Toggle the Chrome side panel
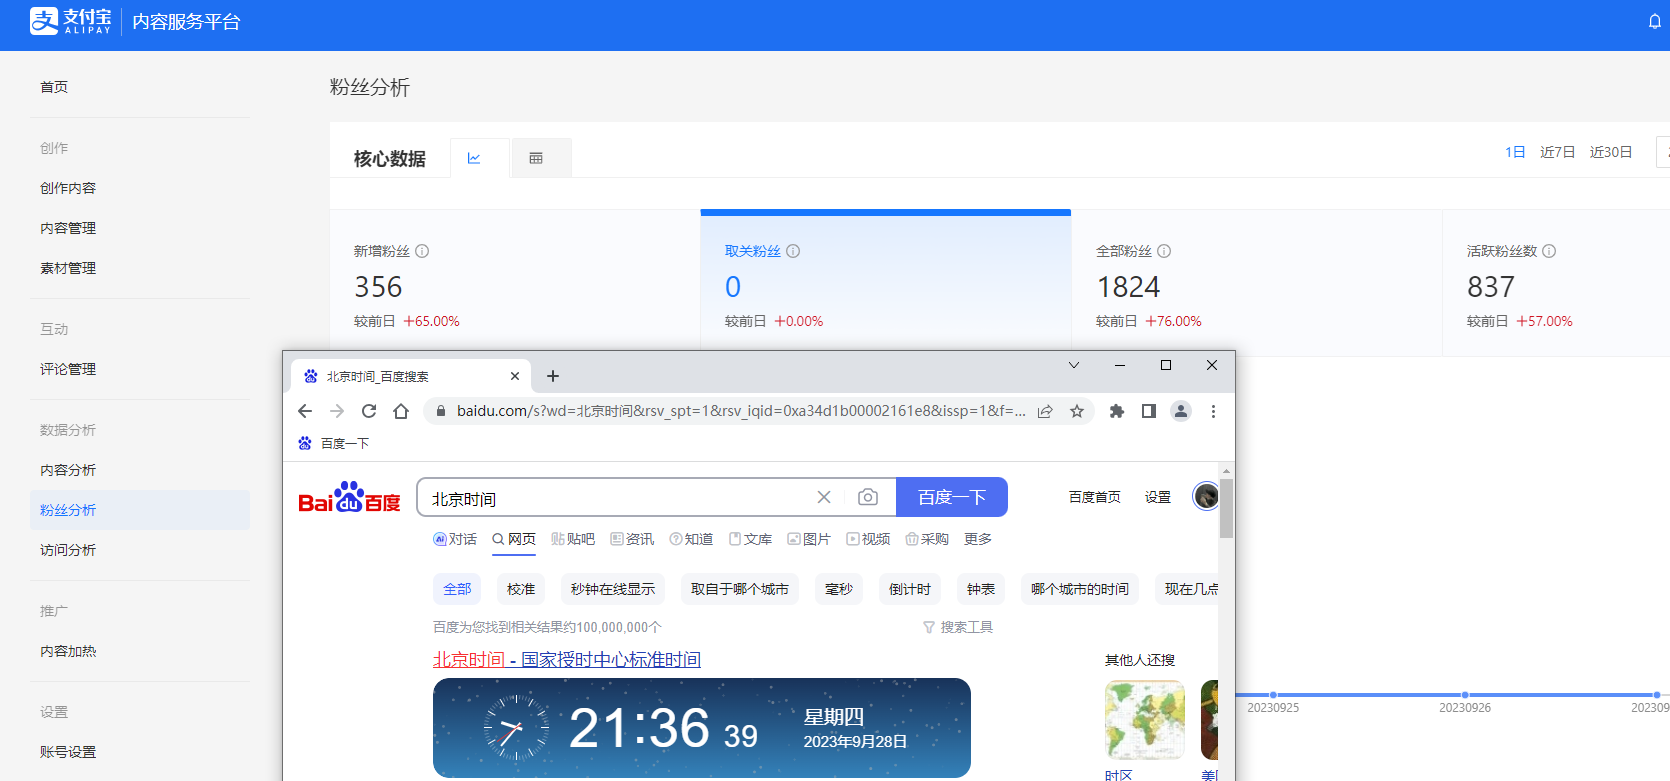The height and width of the screenshot is (781, 1670). point(1149,411)
